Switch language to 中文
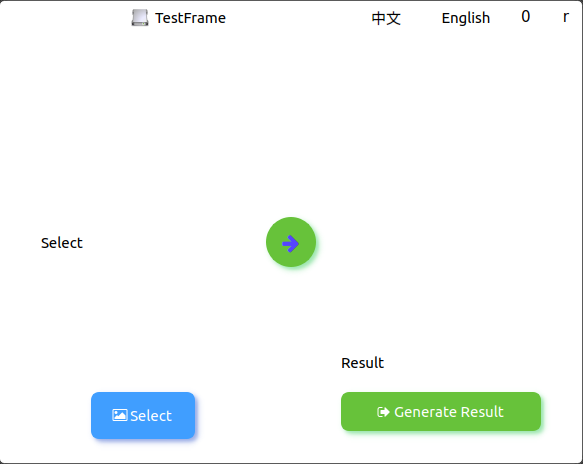The height and width of the screenshot is (464, 583). click(x=386, y=18)
